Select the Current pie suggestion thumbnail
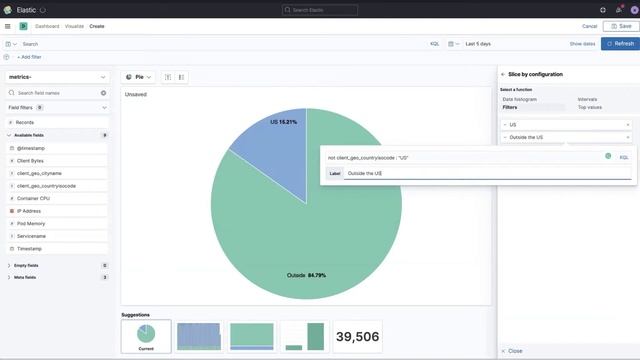 click(146, 336)
